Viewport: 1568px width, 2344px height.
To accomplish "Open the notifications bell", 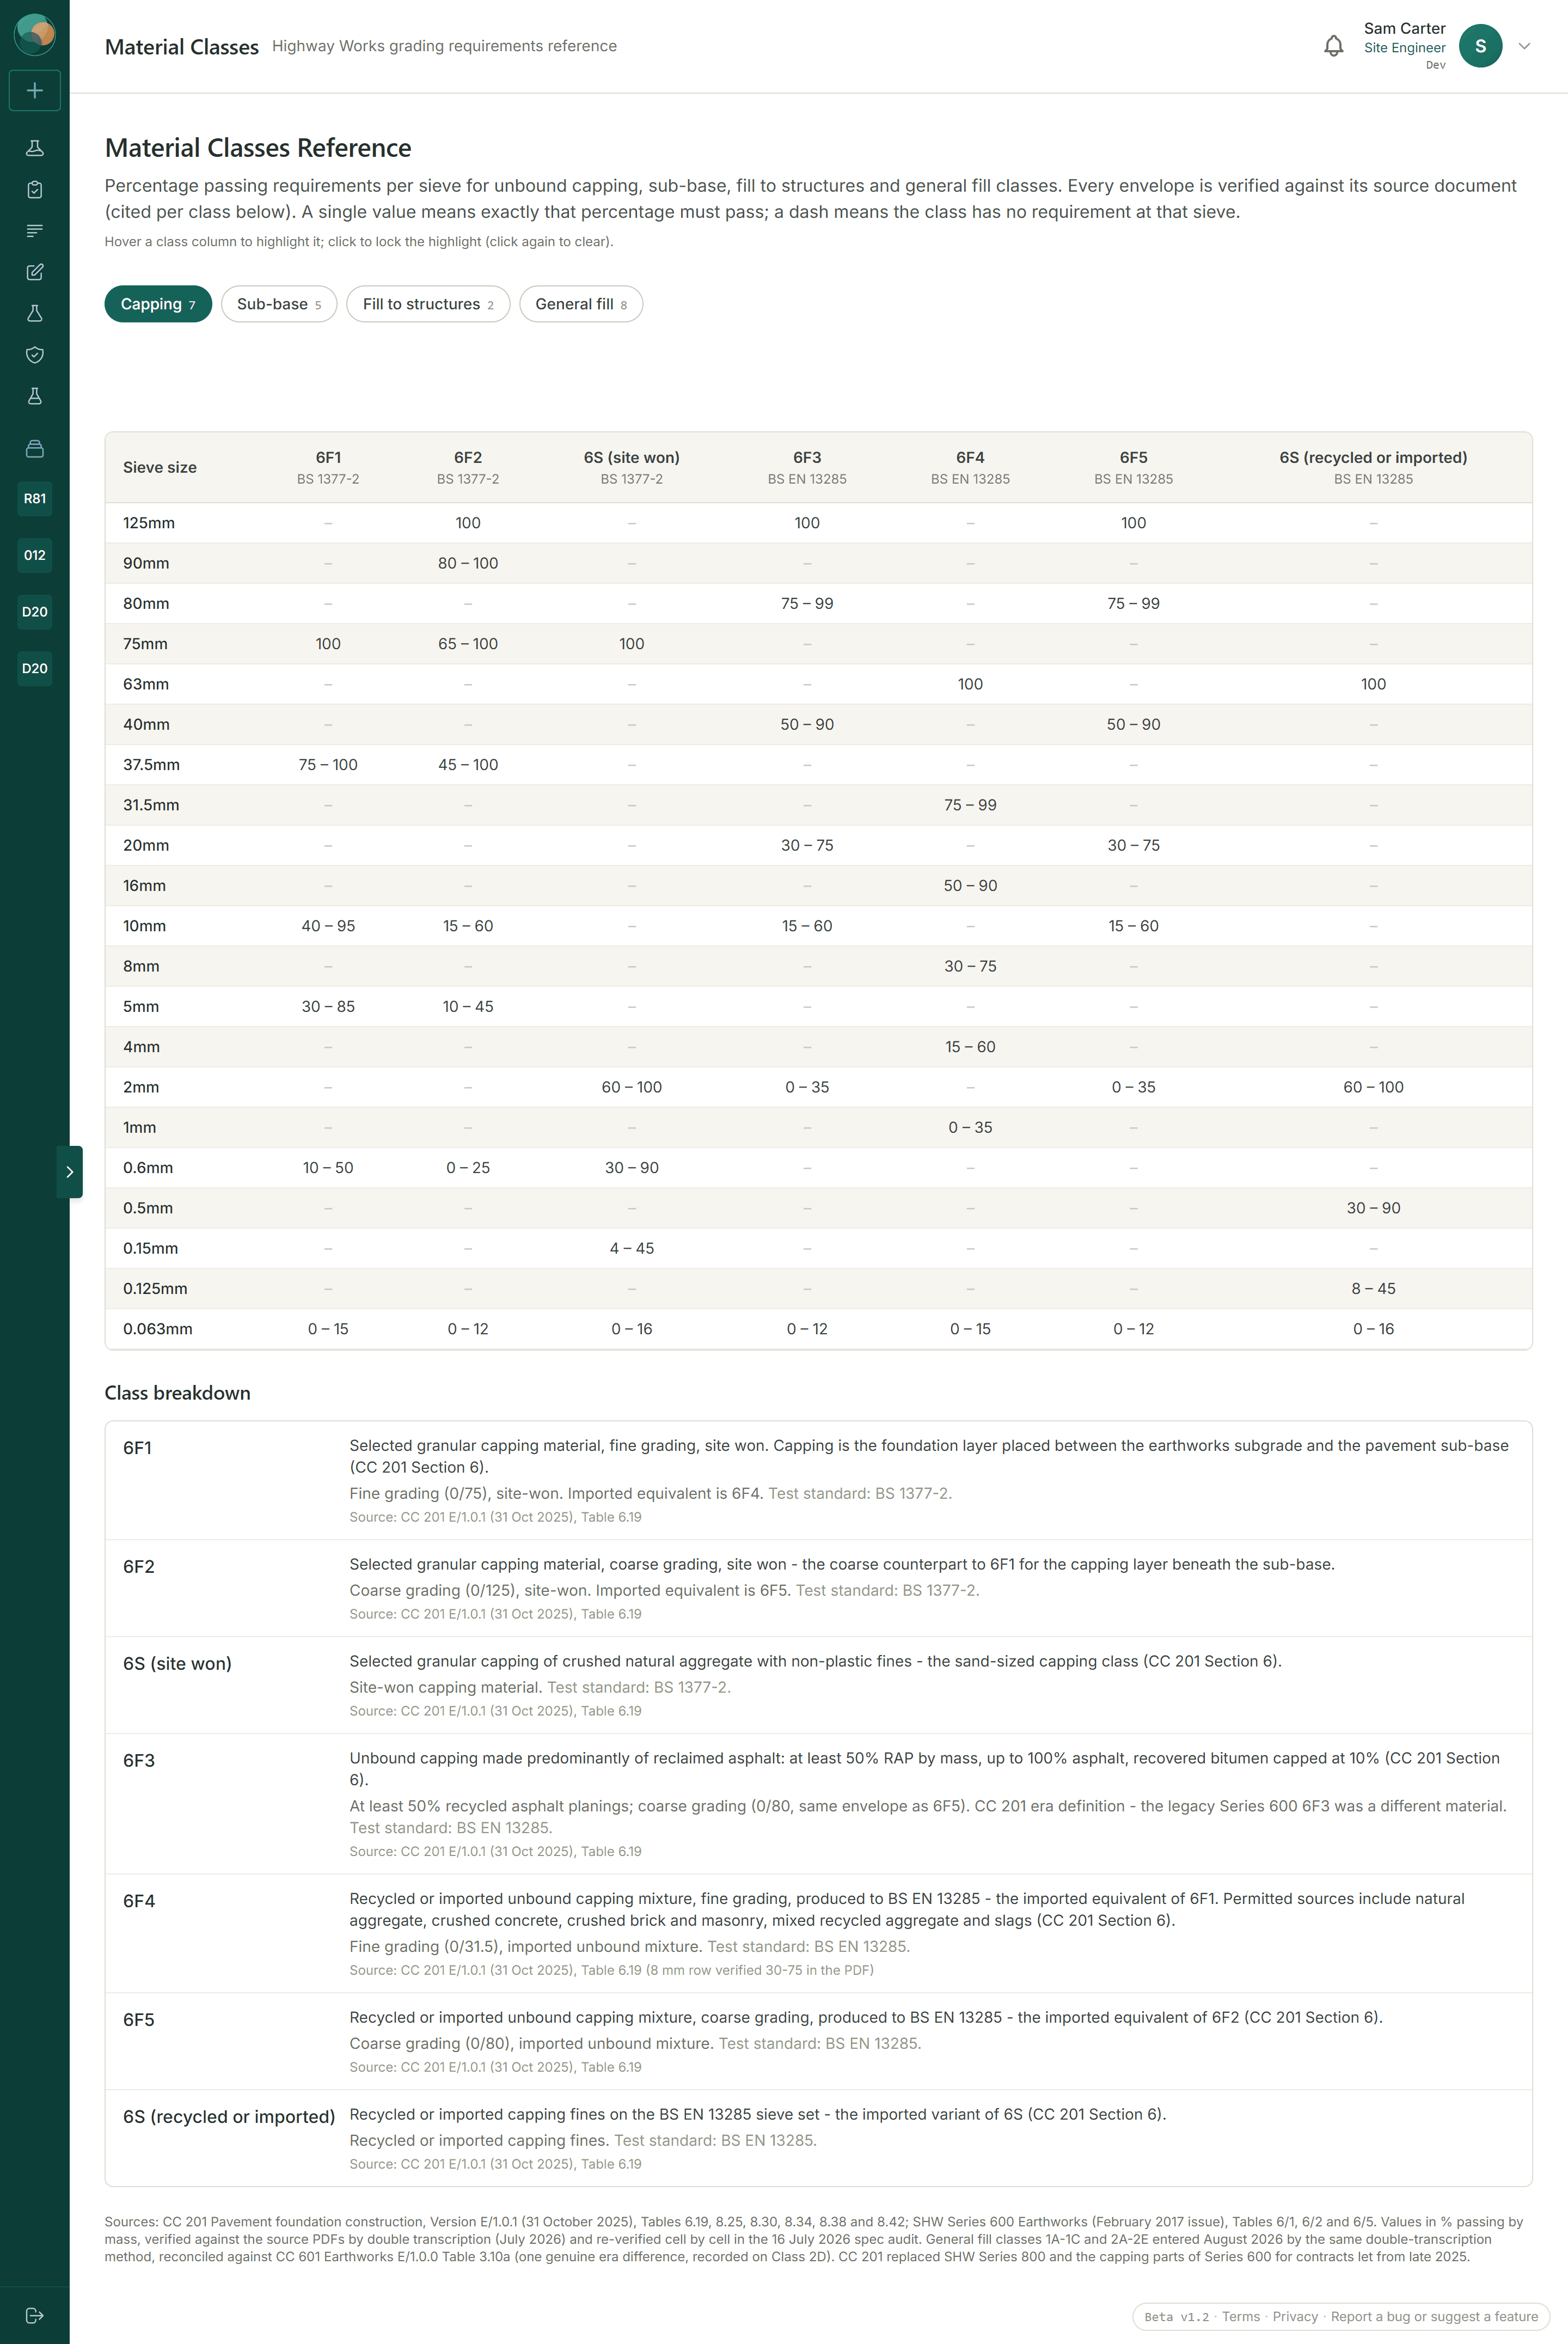I will click(x=1333, y=46).
